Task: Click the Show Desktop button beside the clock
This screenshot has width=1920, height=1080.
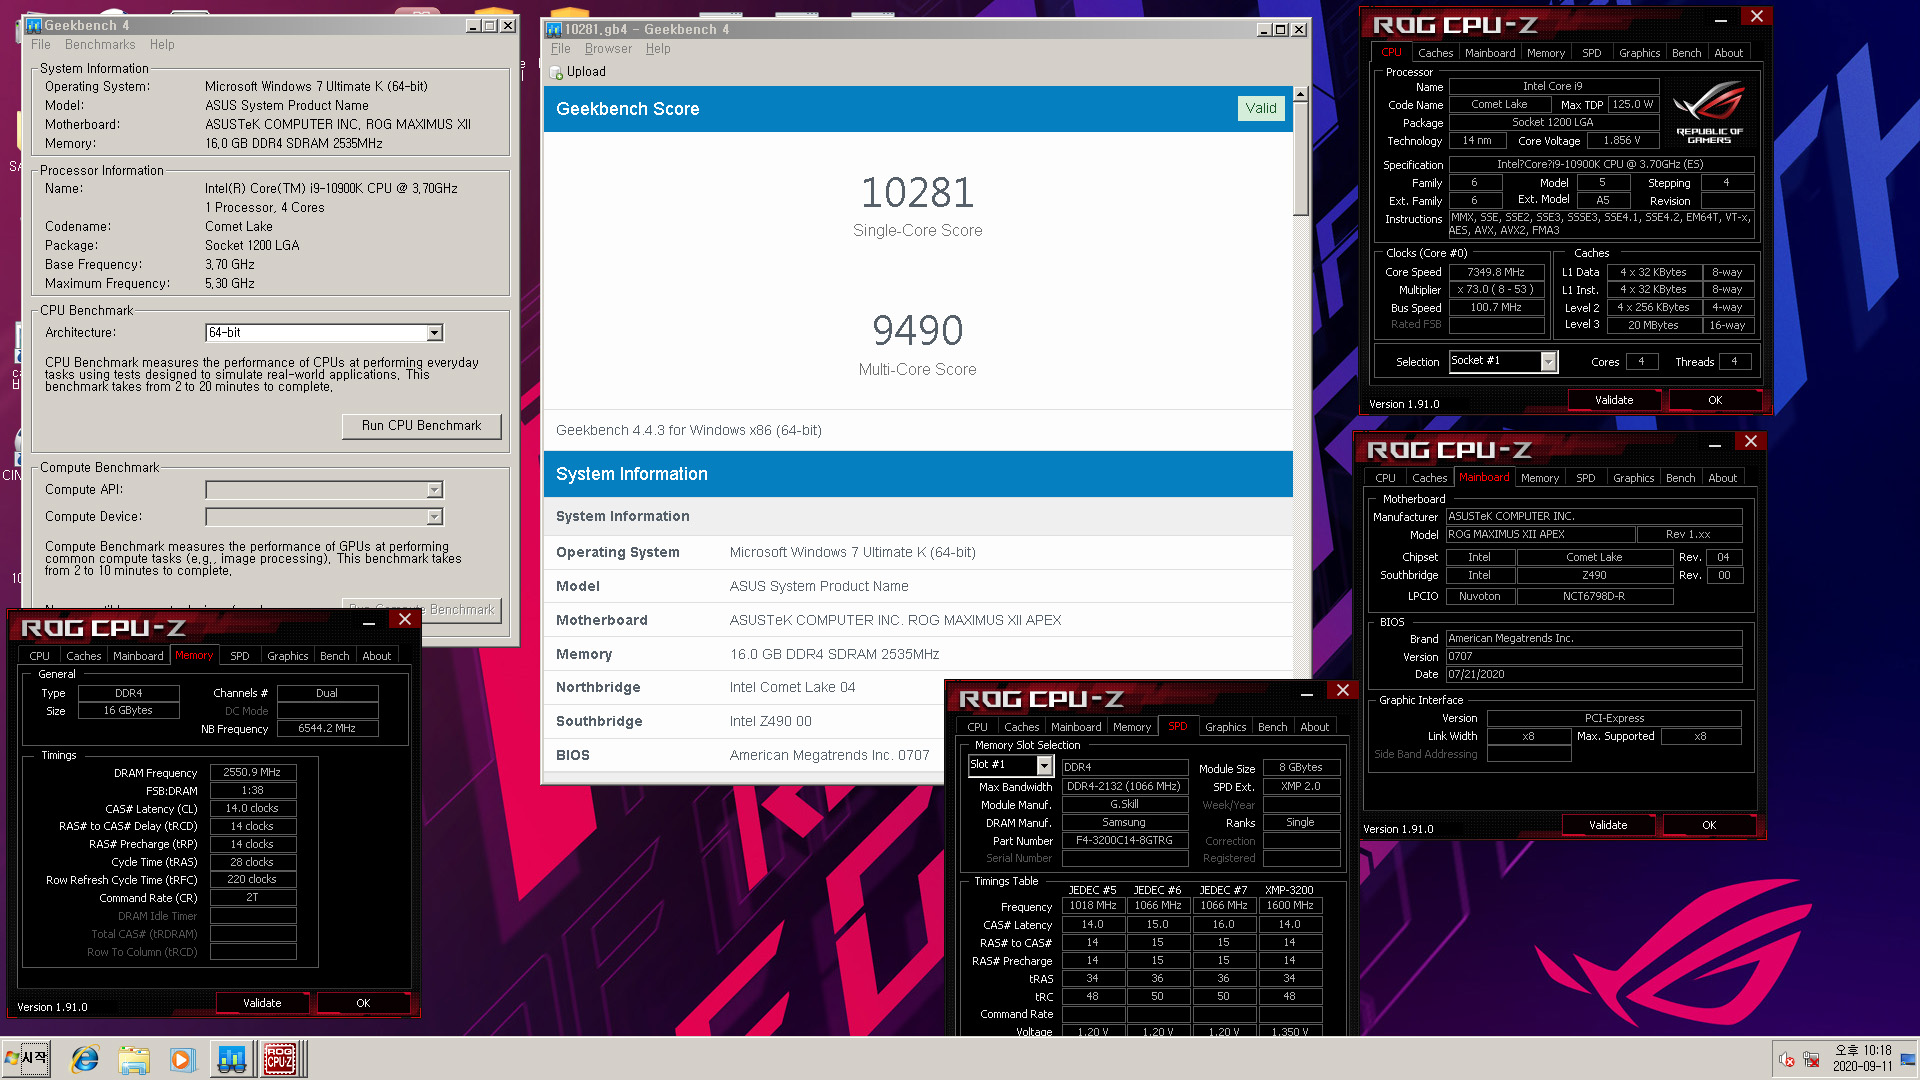Action: [x=1908, y=1059]
